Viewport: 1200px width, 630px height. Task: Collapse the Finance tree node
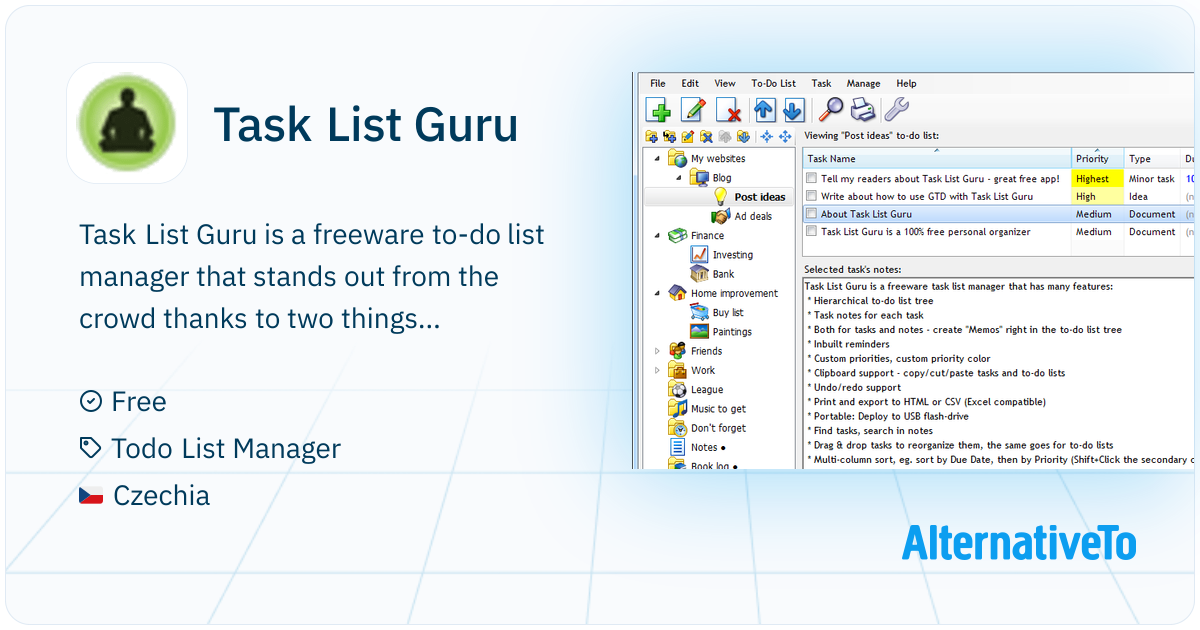657,236
